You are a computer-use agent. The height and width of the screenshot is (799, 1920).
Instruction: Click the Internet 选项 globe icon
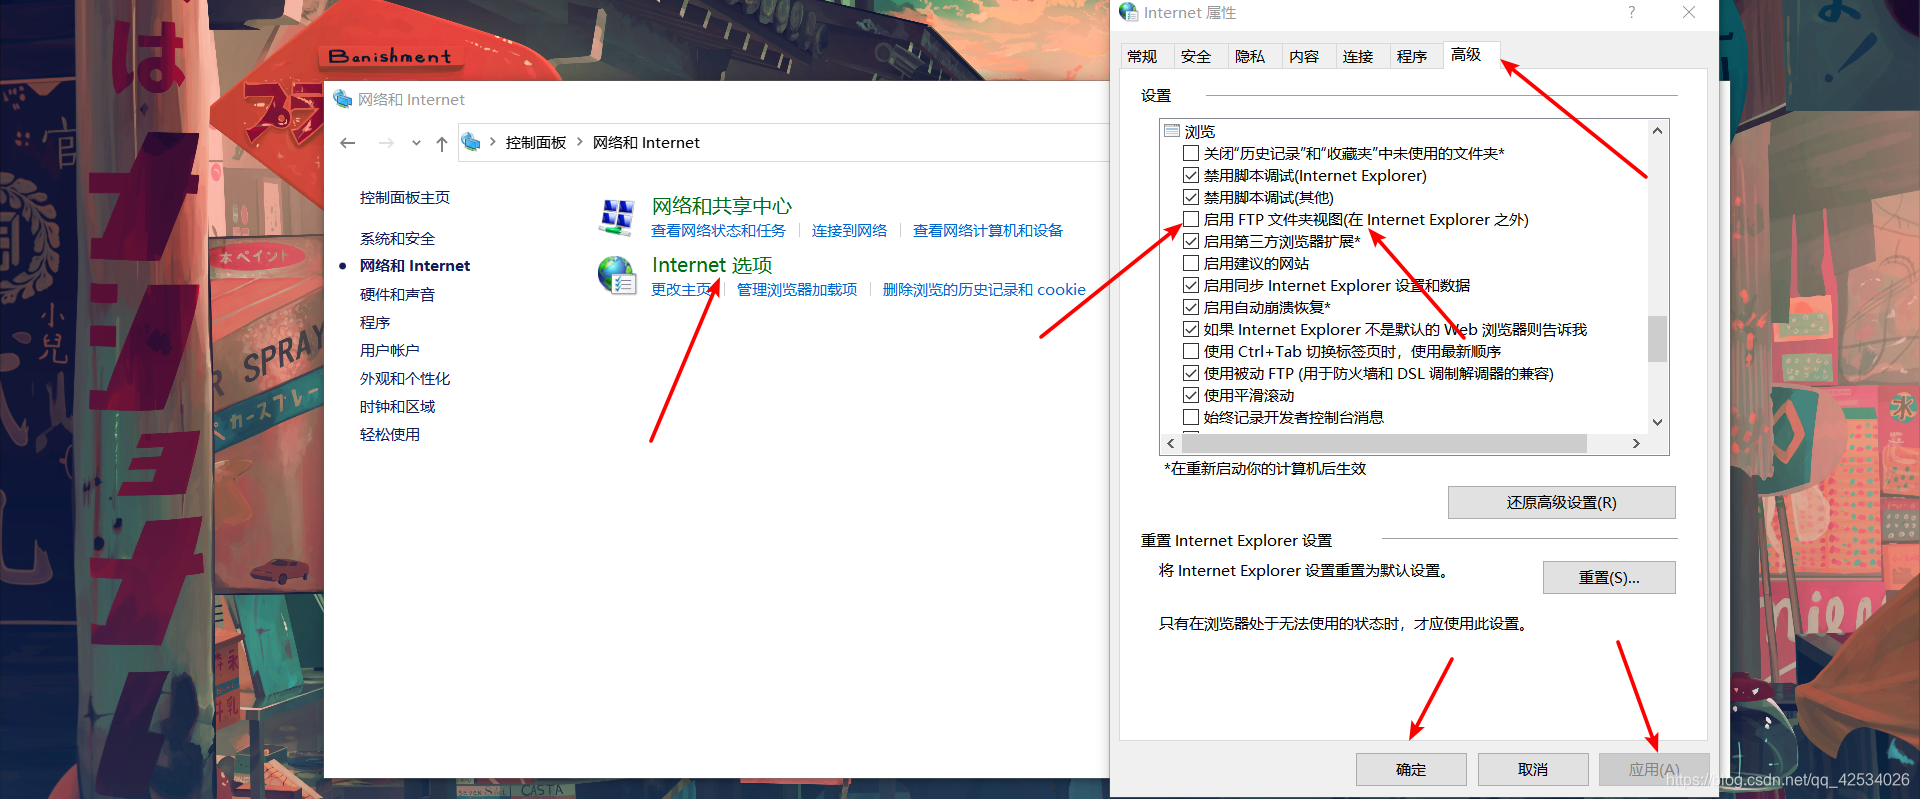(x=617, y=275)
